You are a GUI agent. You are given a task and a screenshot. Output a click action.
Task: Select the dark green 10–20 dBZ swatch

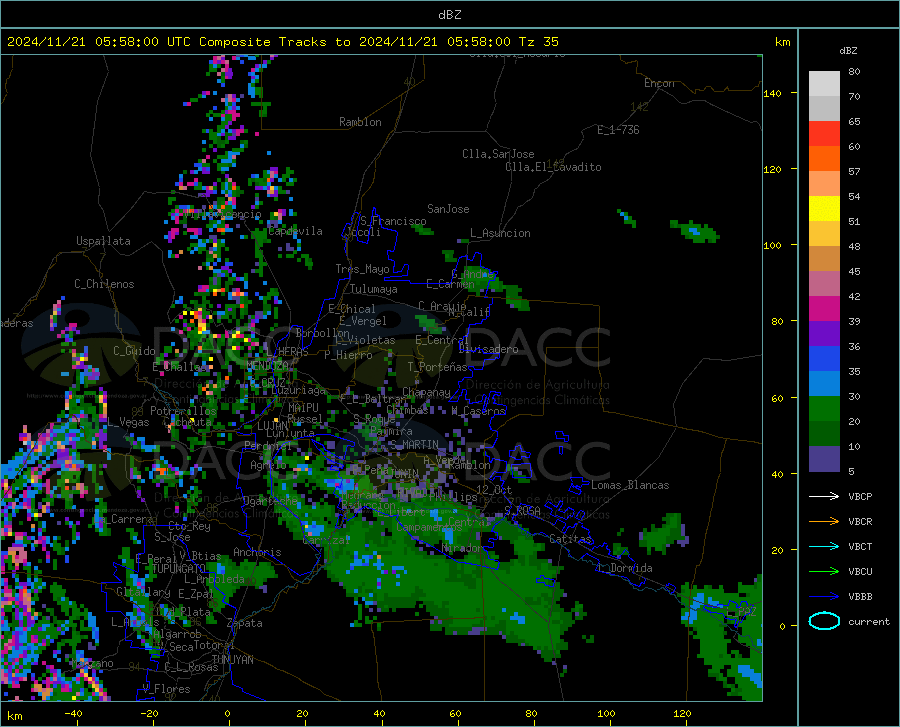coord(824,434)
